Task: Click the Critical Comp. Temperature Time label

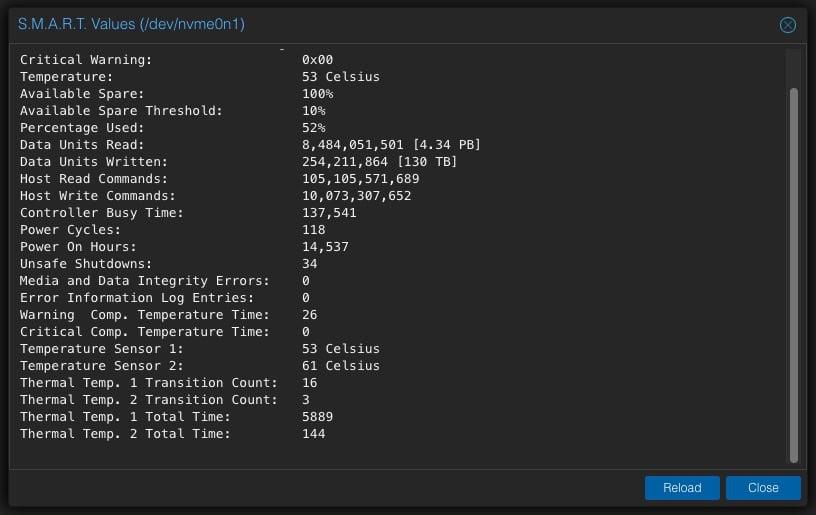Action: point(145,332)
